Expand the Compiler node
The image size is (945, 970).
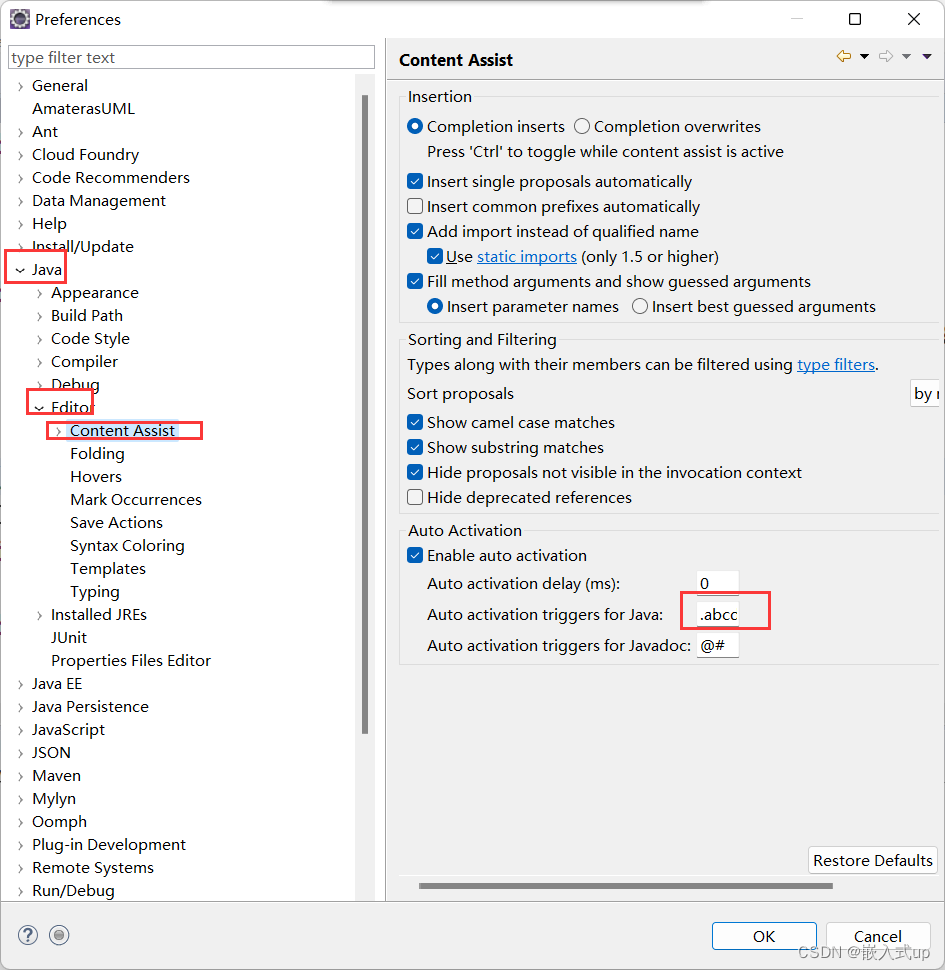[40, 363]
